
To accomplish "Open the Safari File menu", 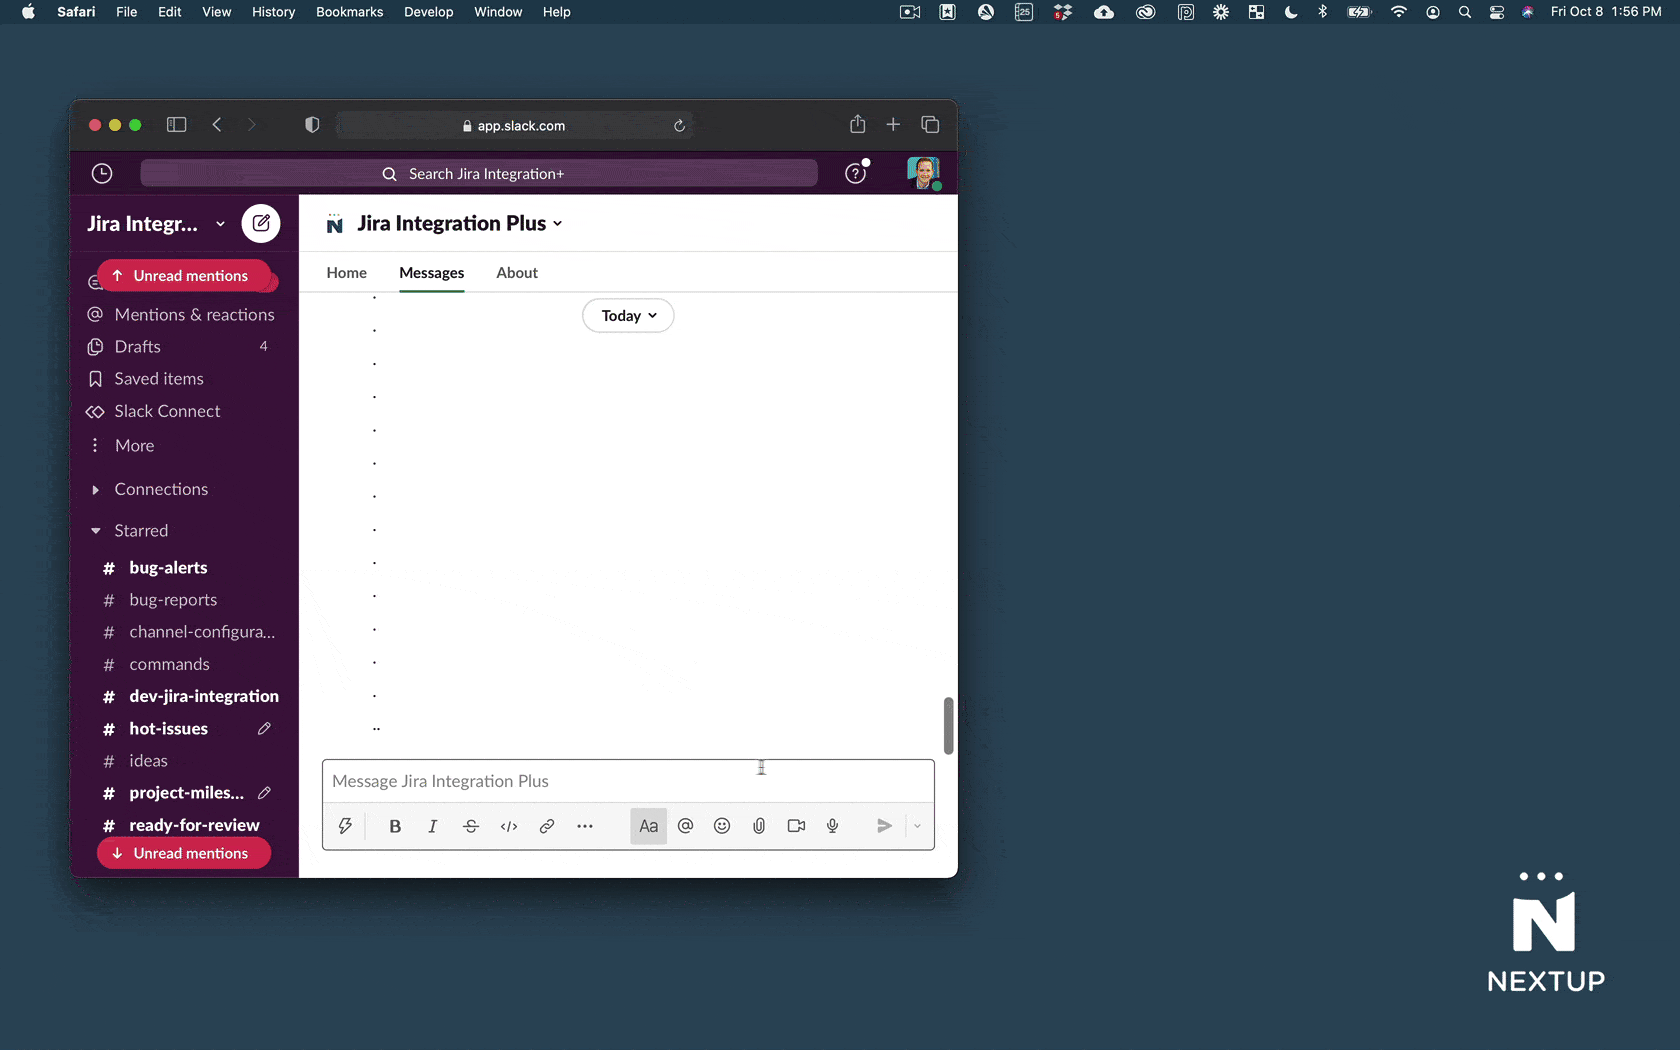I will click(x=127, y=12).
